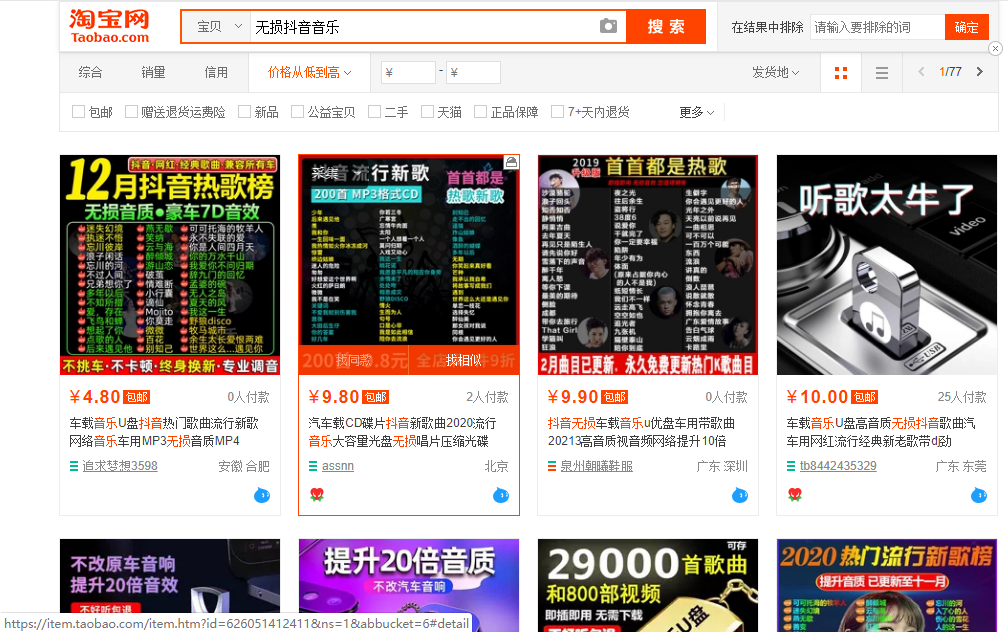
Task: Enable 赠送退货运费险 filter checkbox
Action: coord(131,112)
